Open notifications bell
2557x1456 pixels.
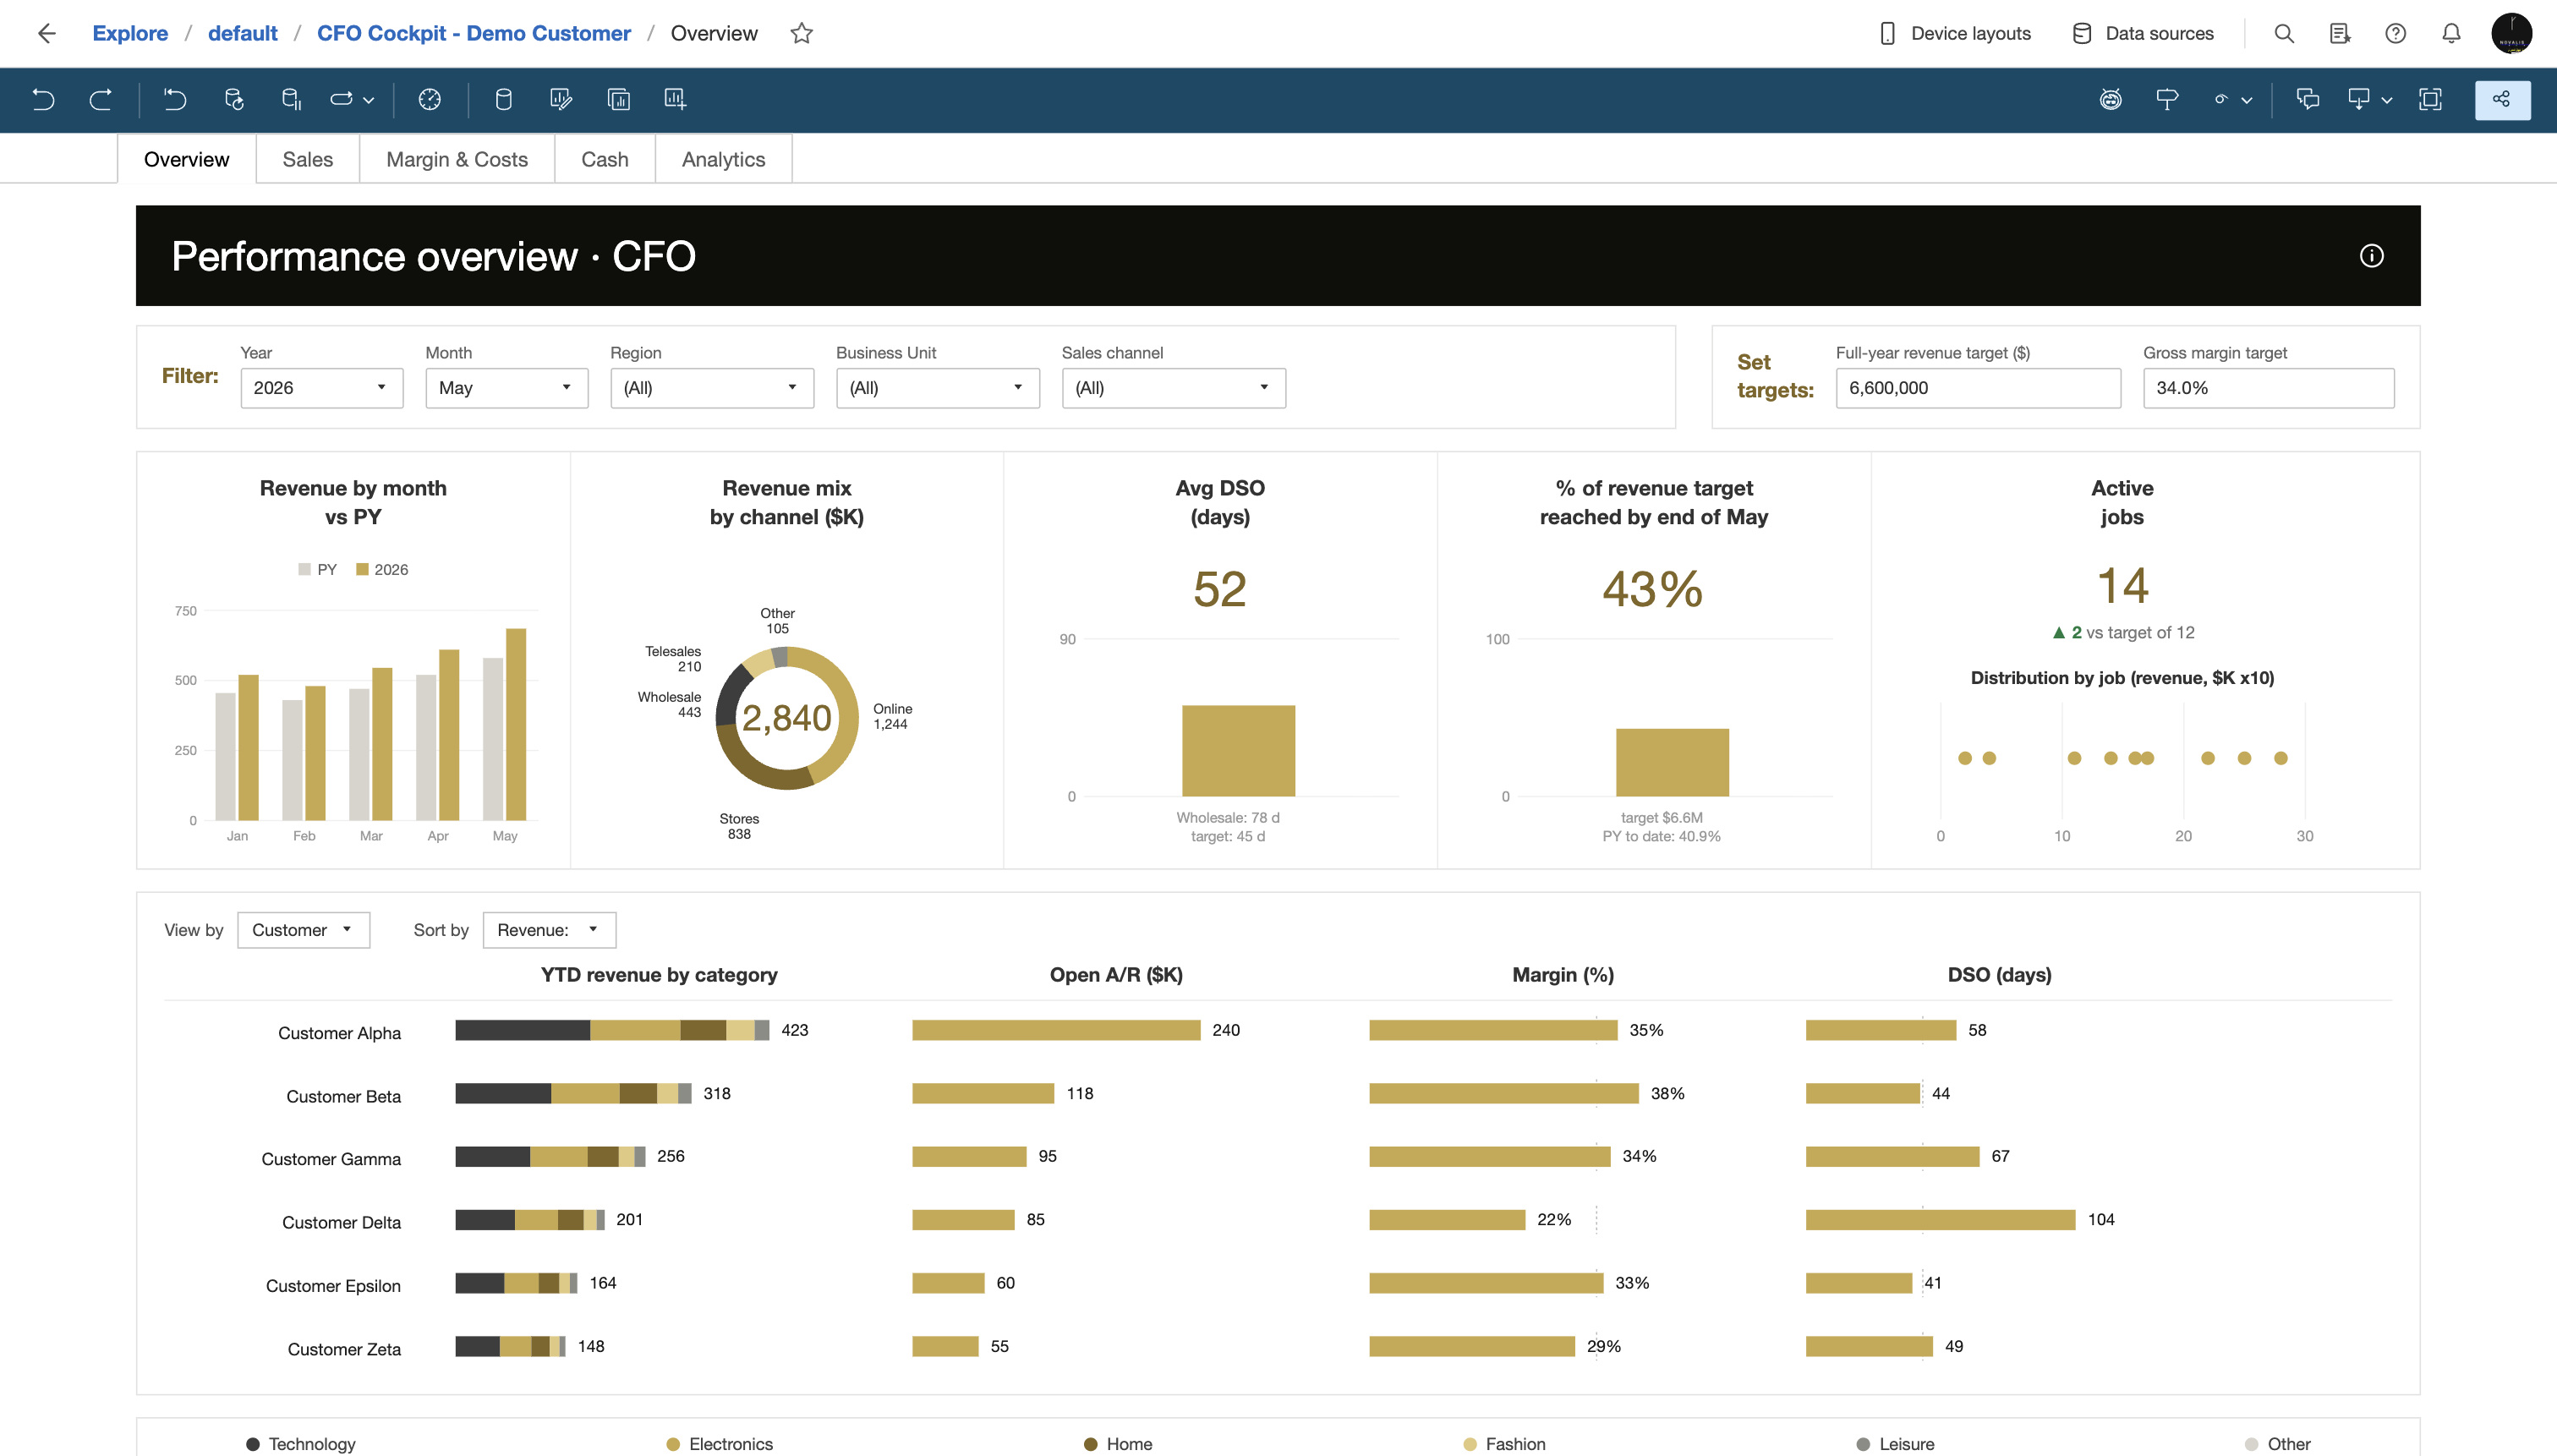click(2451, 33)
